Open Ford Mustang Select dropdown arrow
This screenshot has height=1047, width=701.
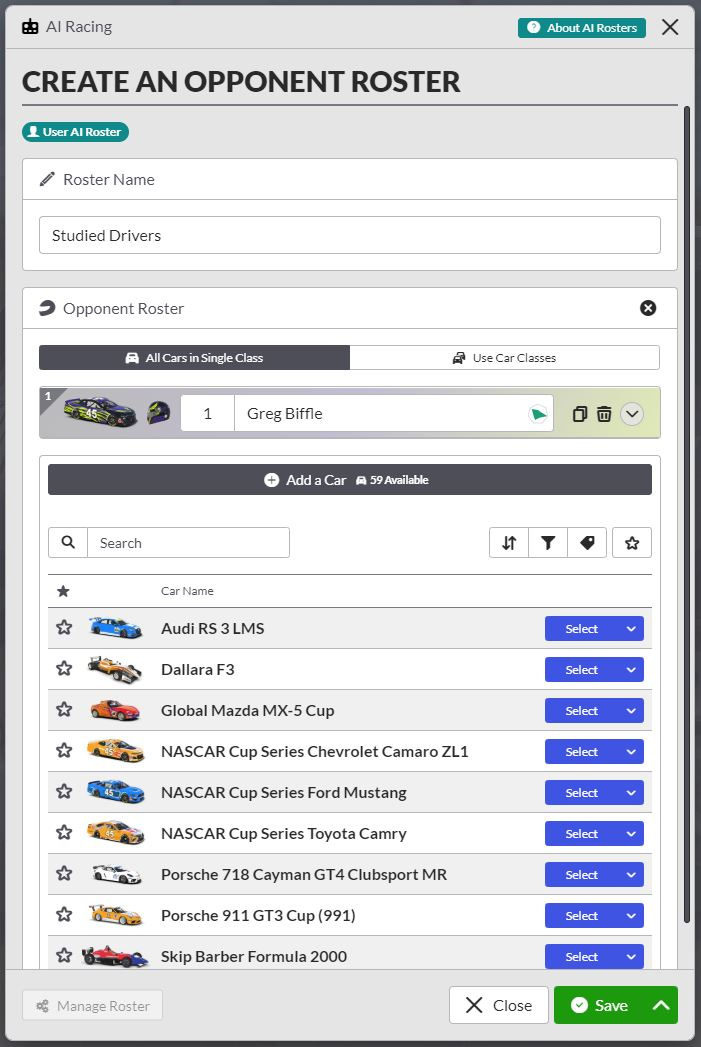coord(631,793)
